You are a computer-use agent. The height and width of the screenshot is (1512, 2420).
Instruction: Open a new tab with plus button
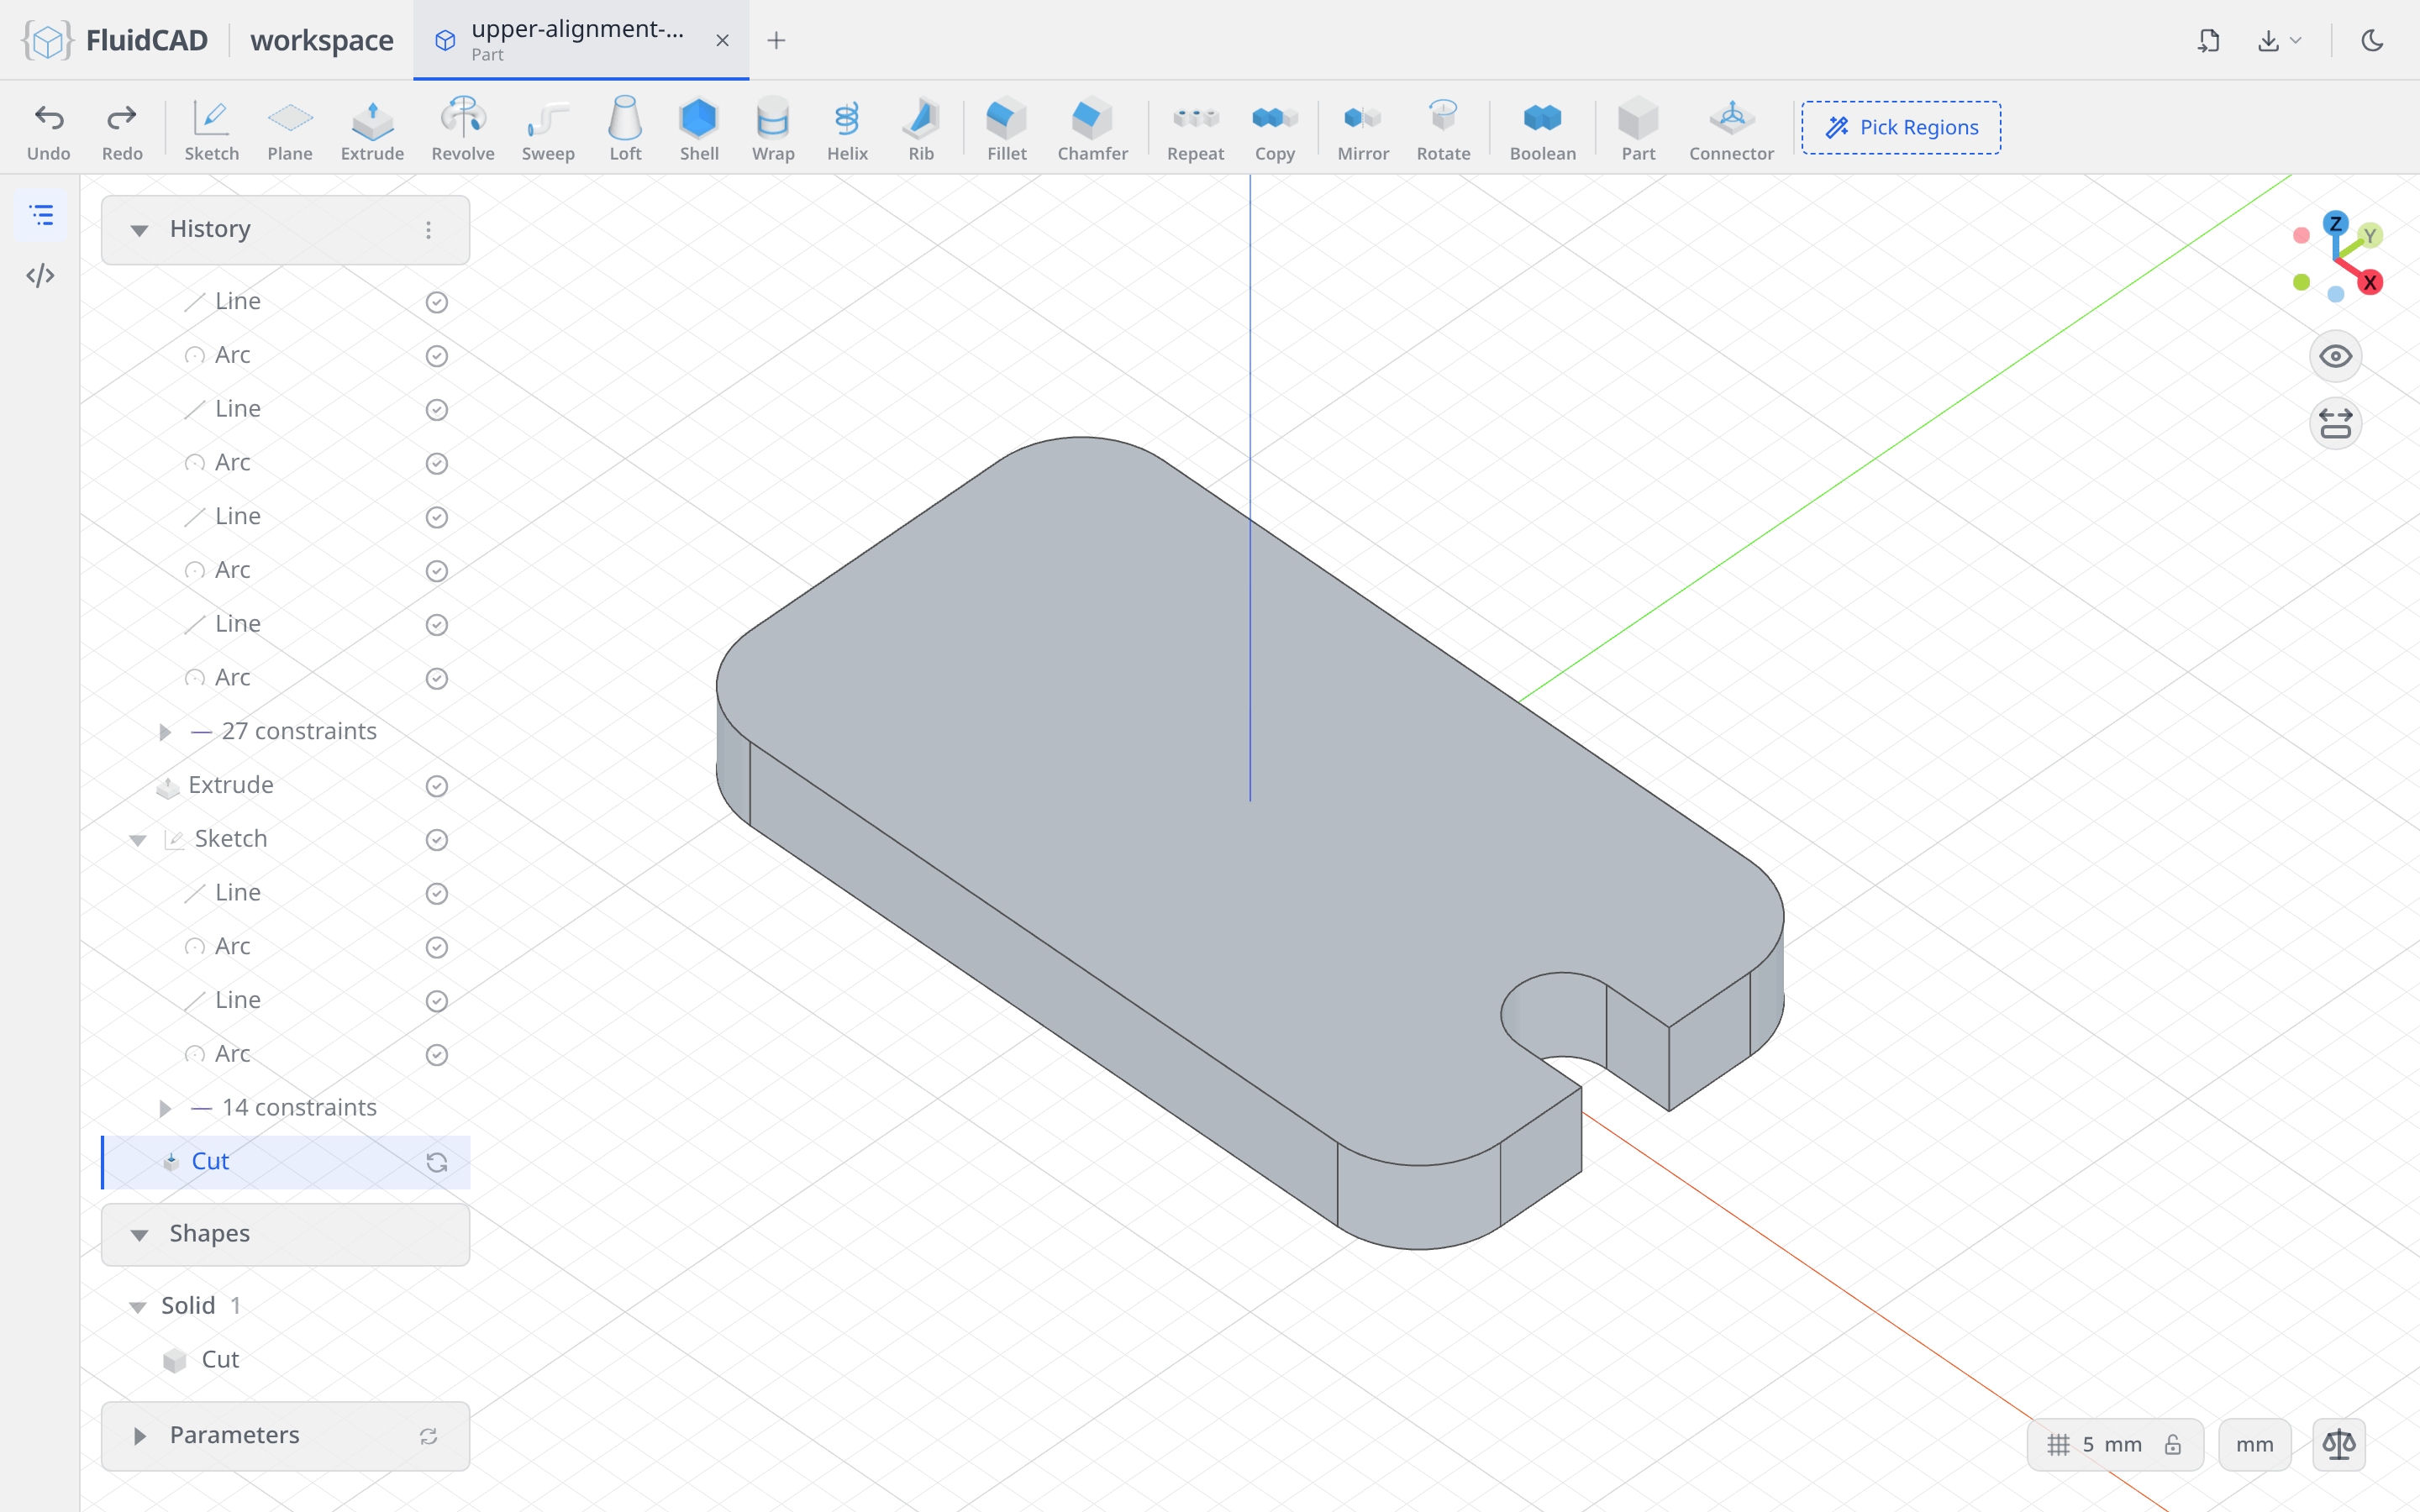click(x=776, y=40)
